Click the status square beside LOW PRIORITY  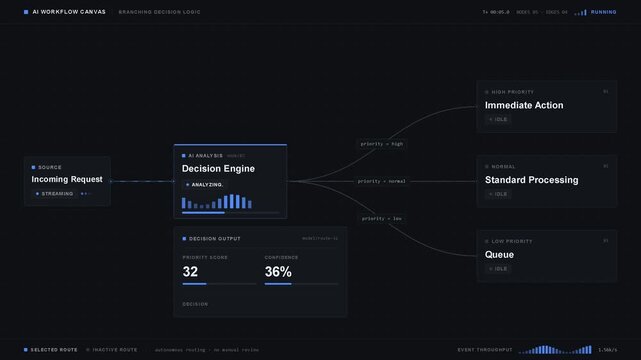[x=487, y=241]
